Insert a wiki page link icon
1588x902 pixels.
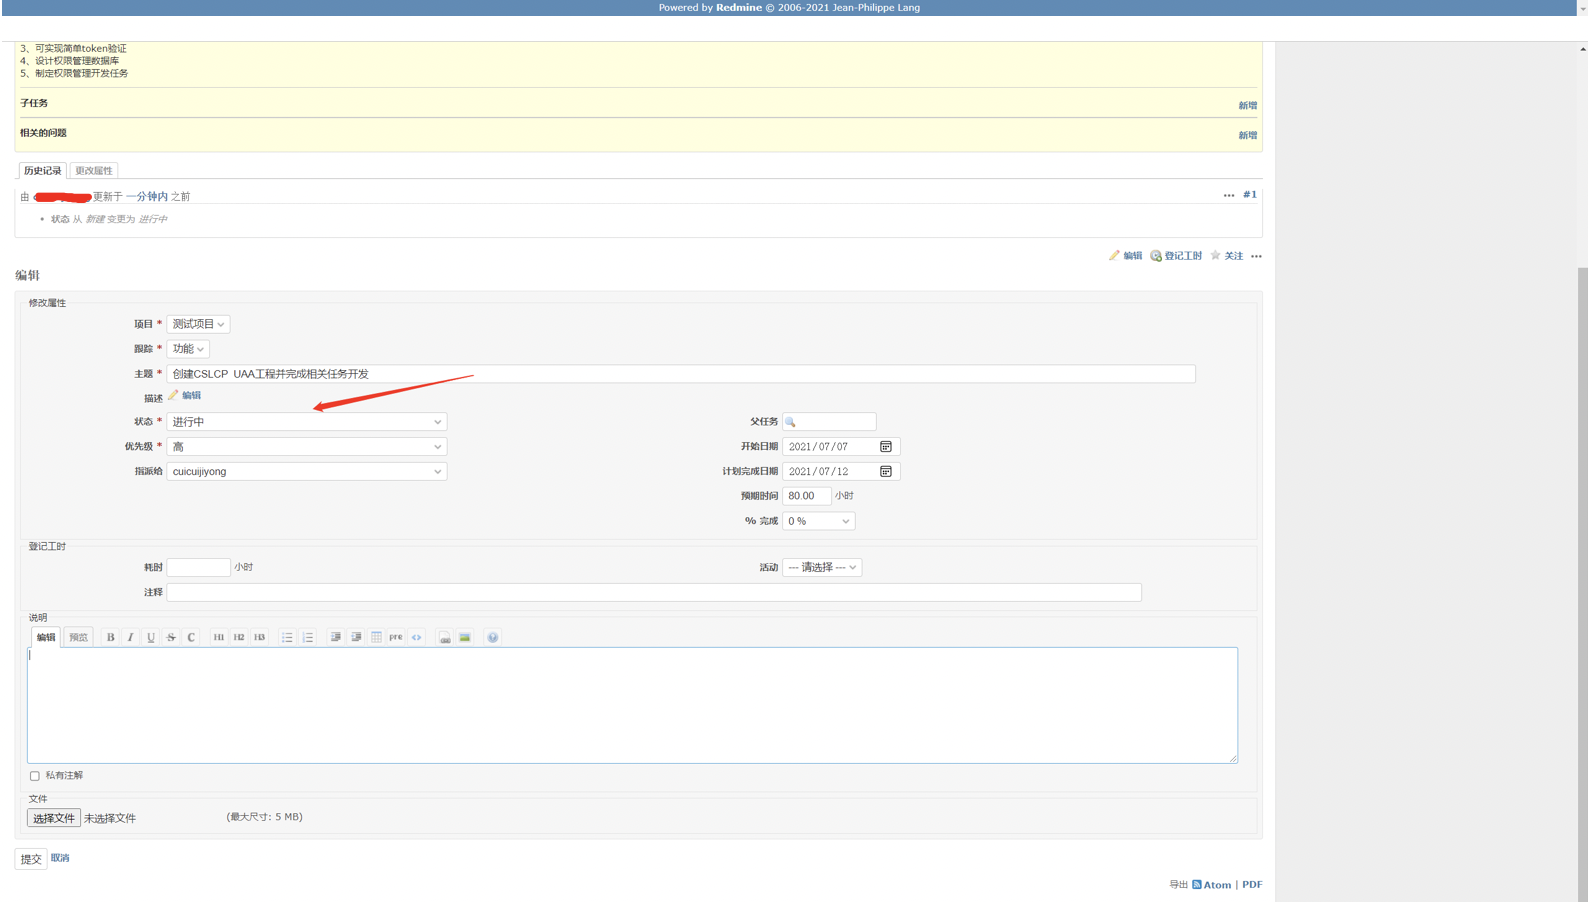pos(445,637)
